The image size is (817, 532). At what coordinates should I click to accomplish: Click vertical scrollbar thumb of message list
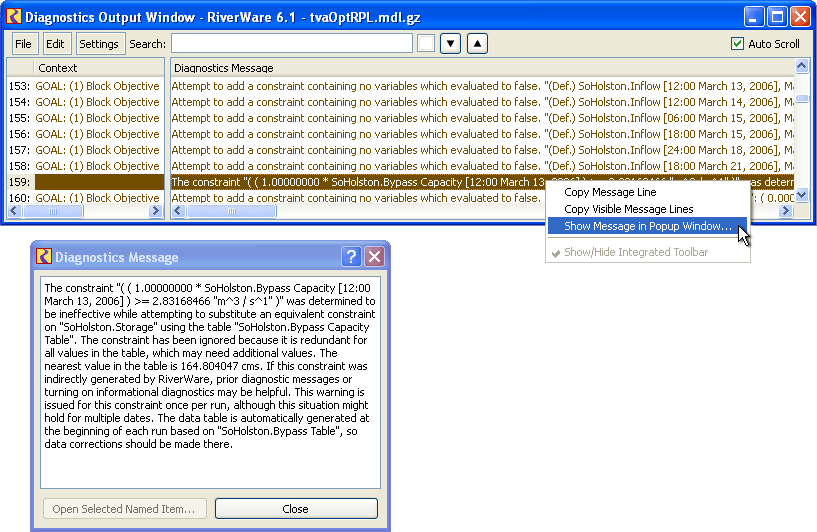point(802,98)
